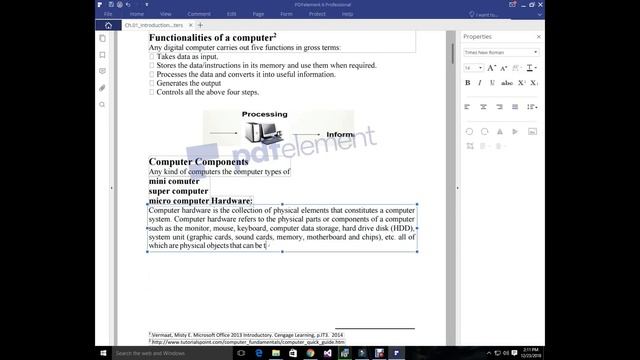This screenshot has height=360, width=640.
Task: Launch Microsoft Edge from taskbar
Action: click(x=258, y=353)
